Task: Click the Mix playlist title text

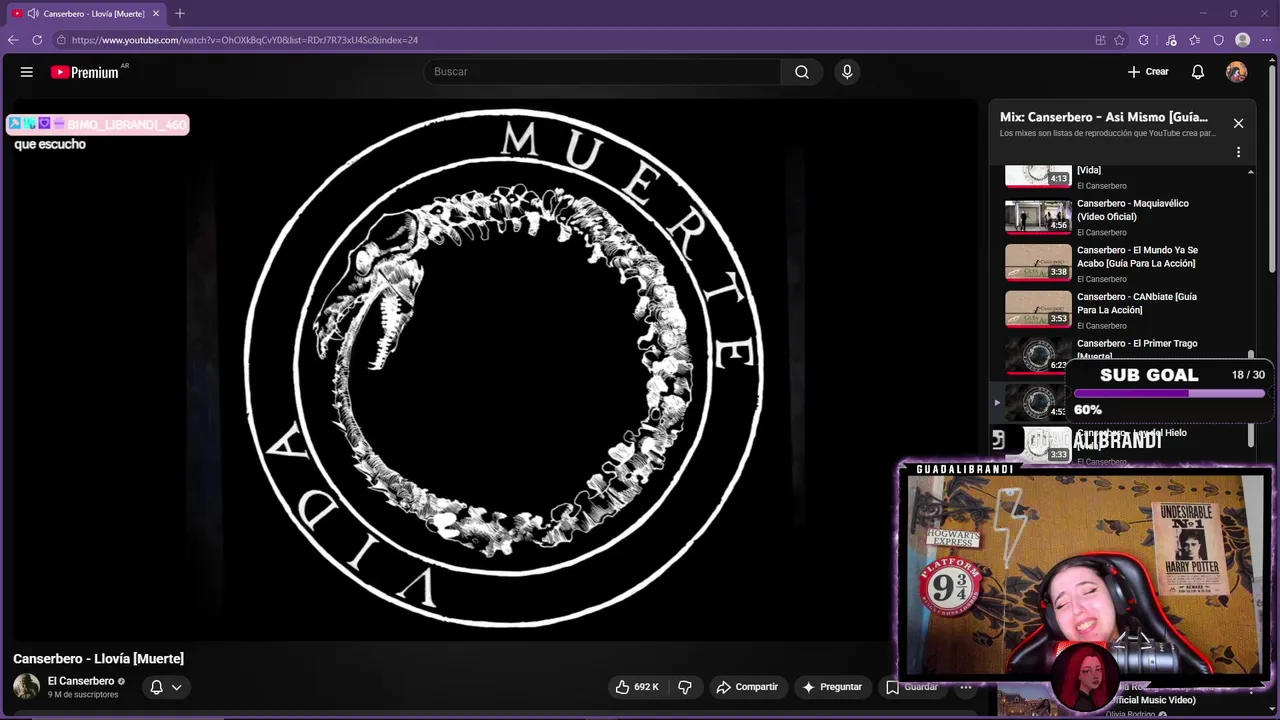Action: click(1103, 117)
